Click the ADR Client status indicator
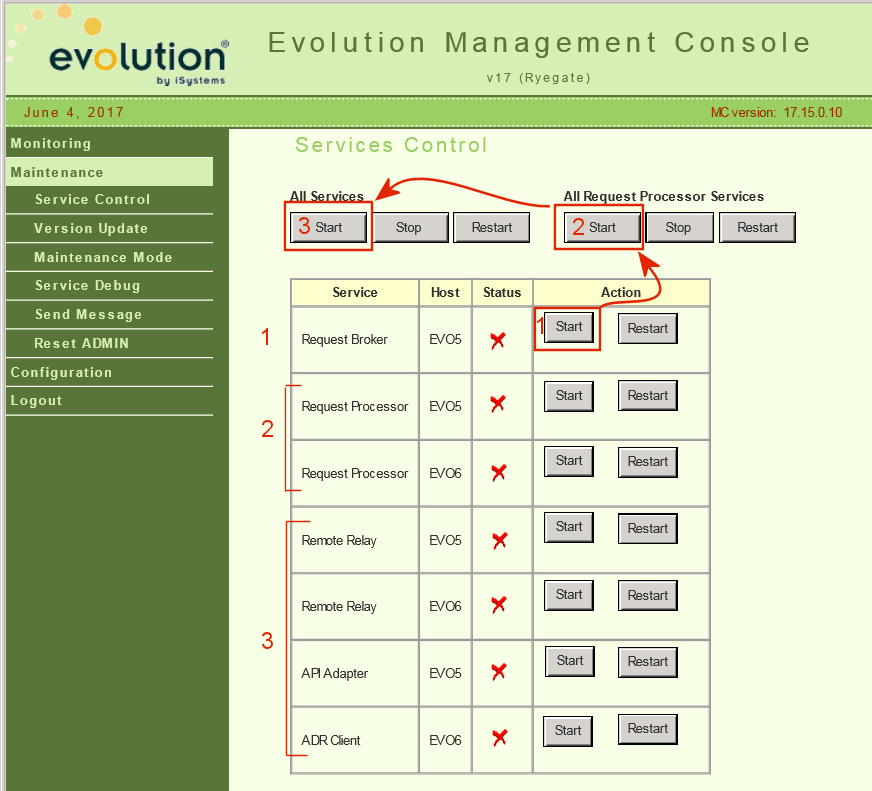872x791 pixels. pos(501,739)
